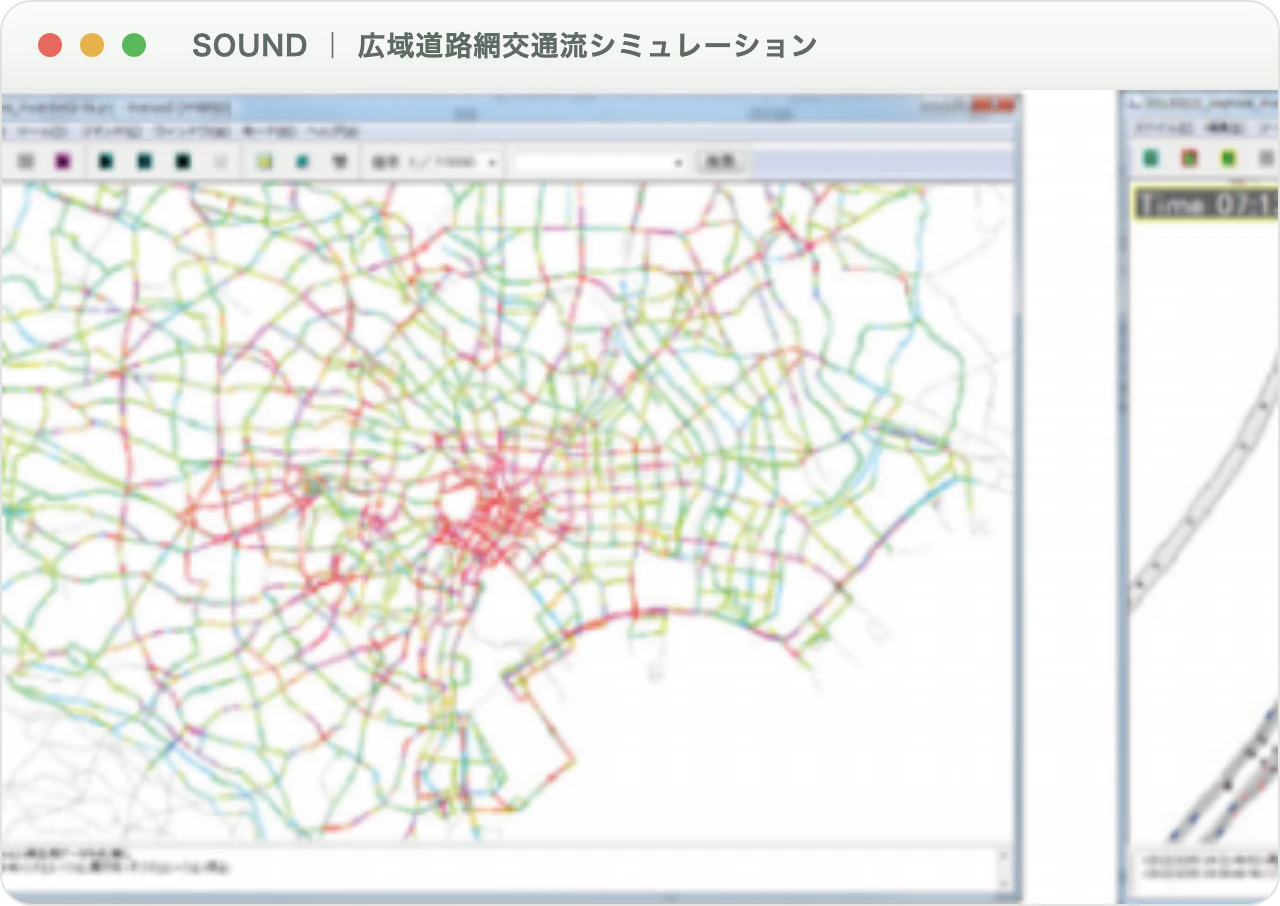Open the モード menu in the map window
This screenshot has height=906, width=1280.
[270, 132]
